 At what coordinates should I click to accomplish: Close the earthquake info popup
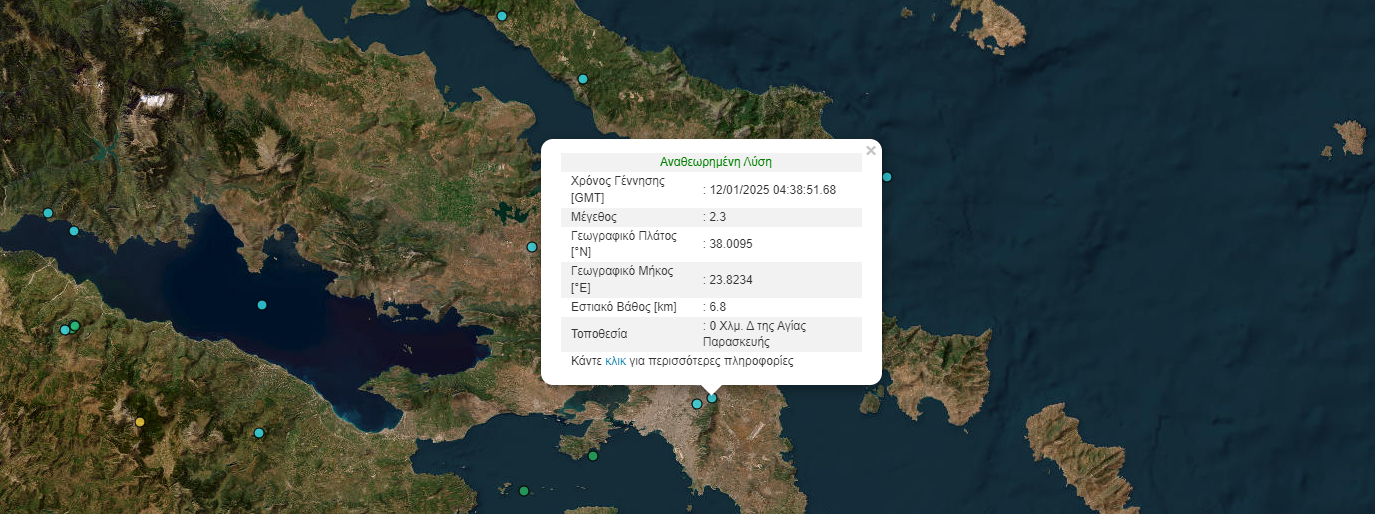pos(870,151)
